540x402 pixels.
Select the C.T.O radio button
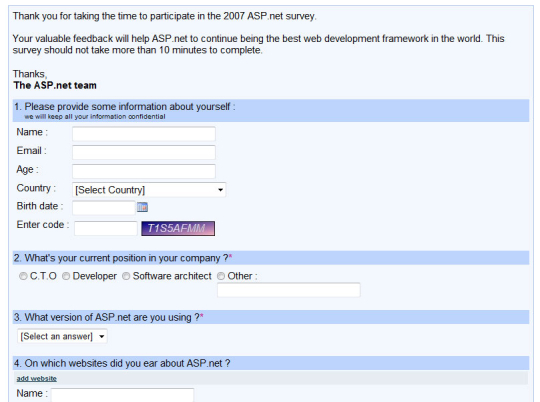tap(23, 276)
